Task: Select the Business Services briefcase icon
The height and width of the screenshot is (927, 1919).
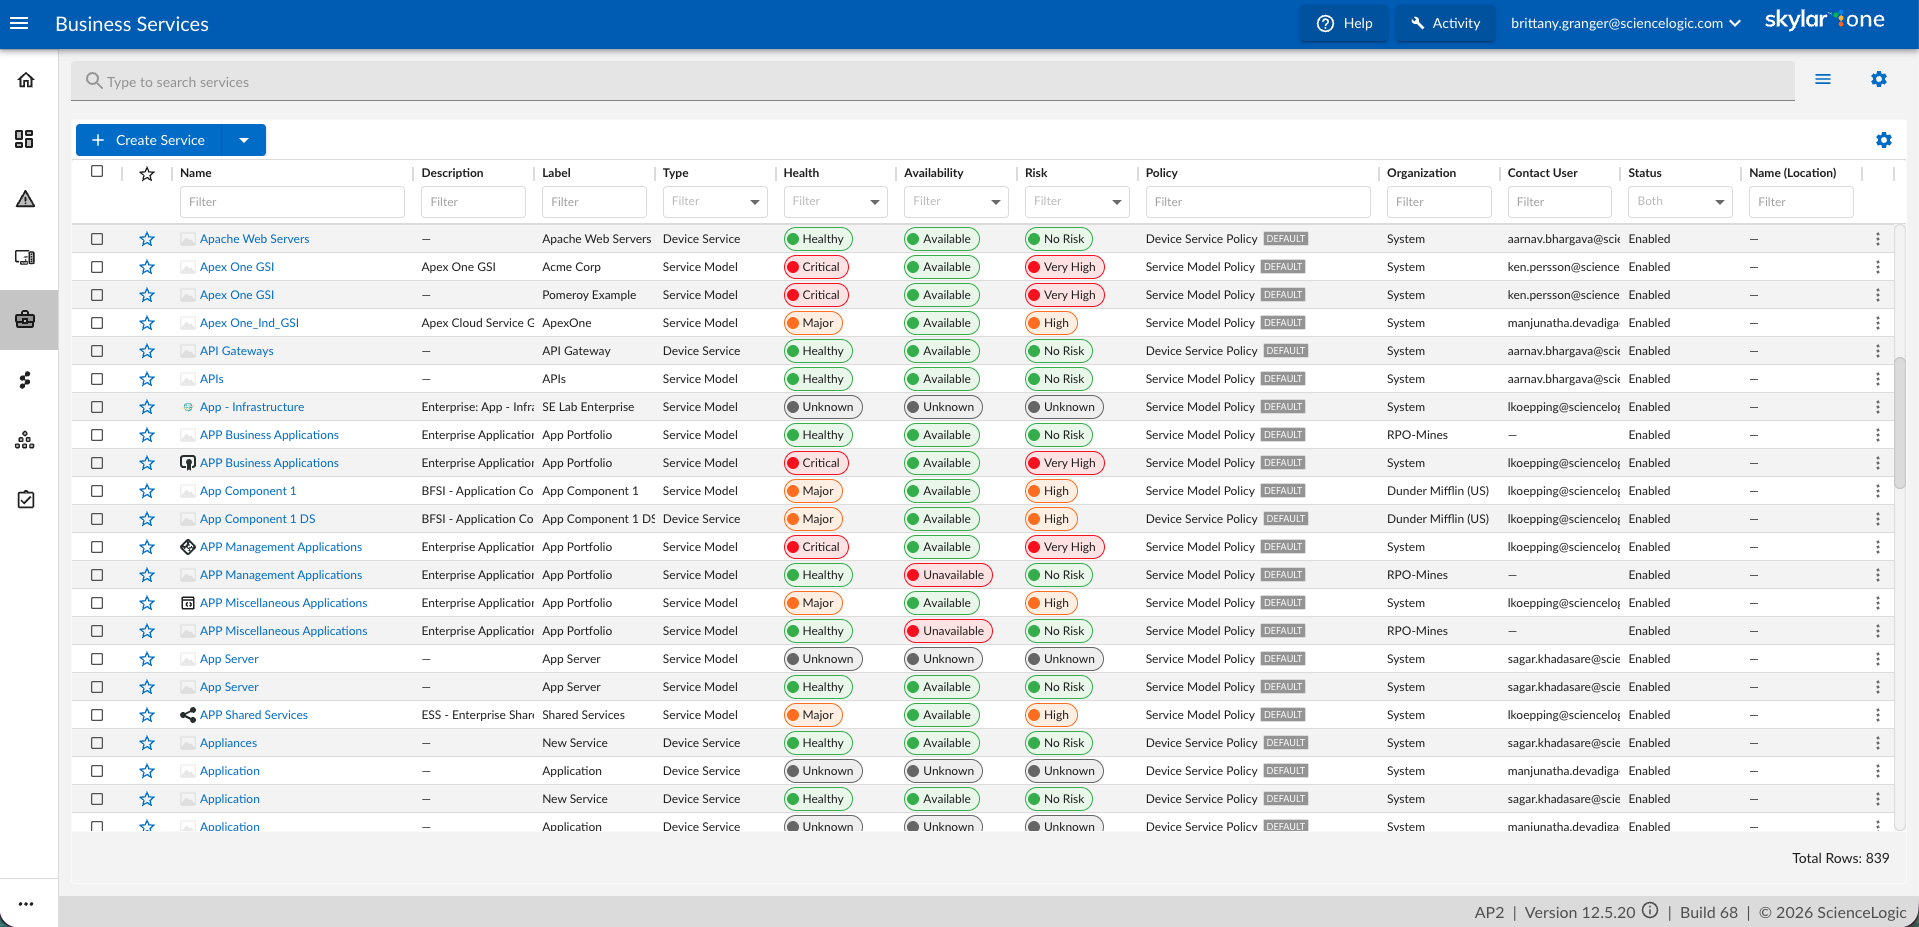Action: (25, 320)
